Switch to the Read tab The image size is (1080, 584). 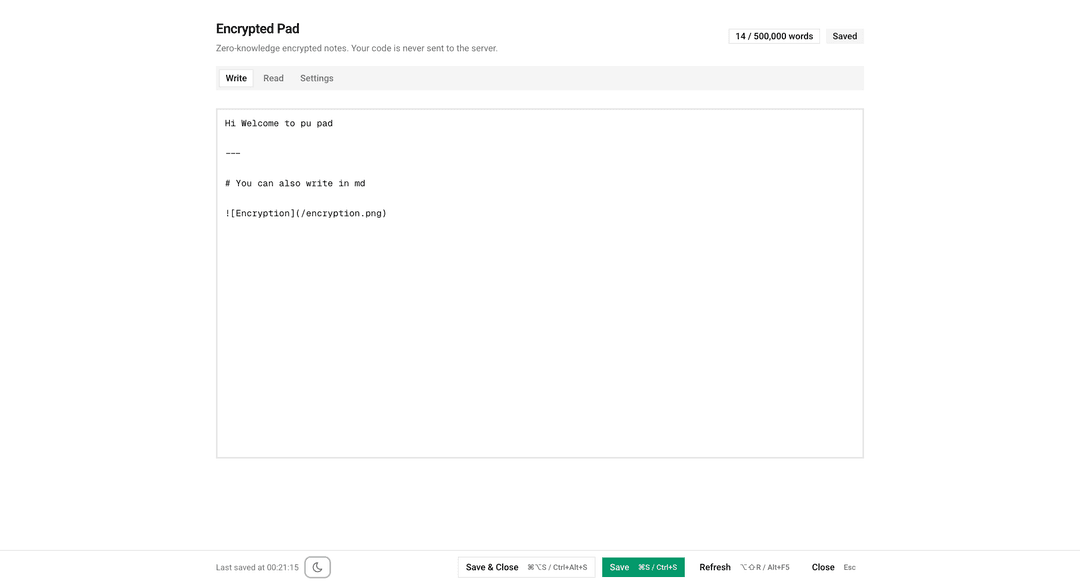coord(273,78)
